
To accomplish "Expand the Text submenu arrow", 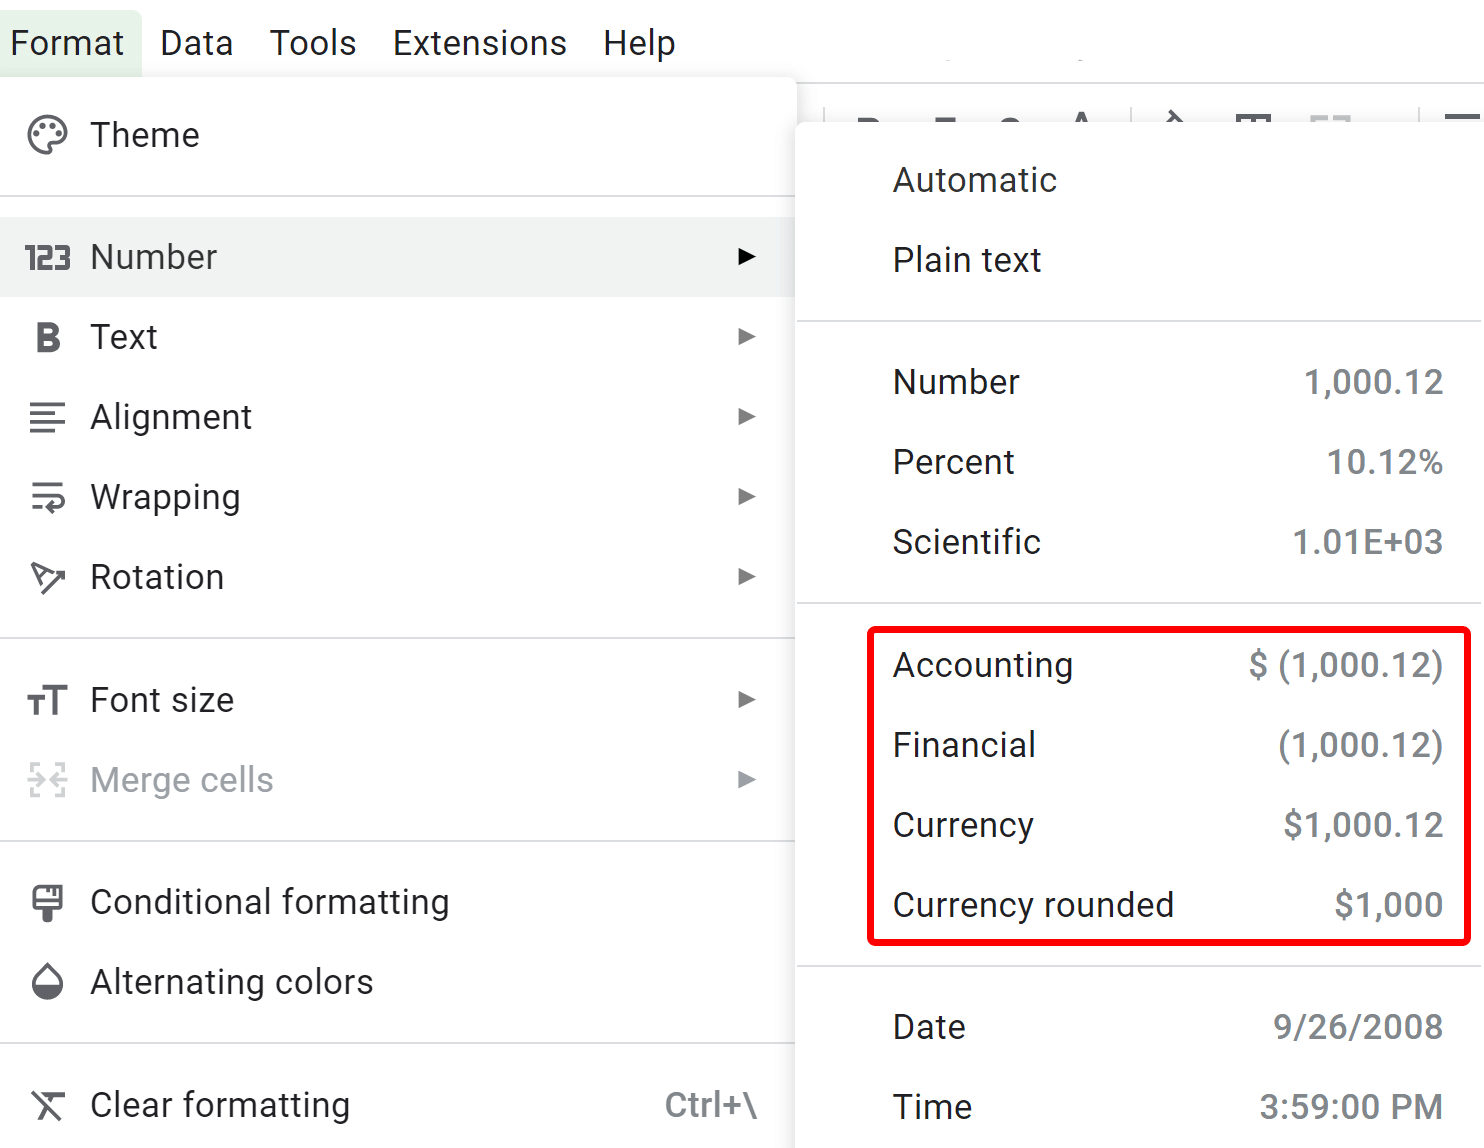I will pos(746,337).
